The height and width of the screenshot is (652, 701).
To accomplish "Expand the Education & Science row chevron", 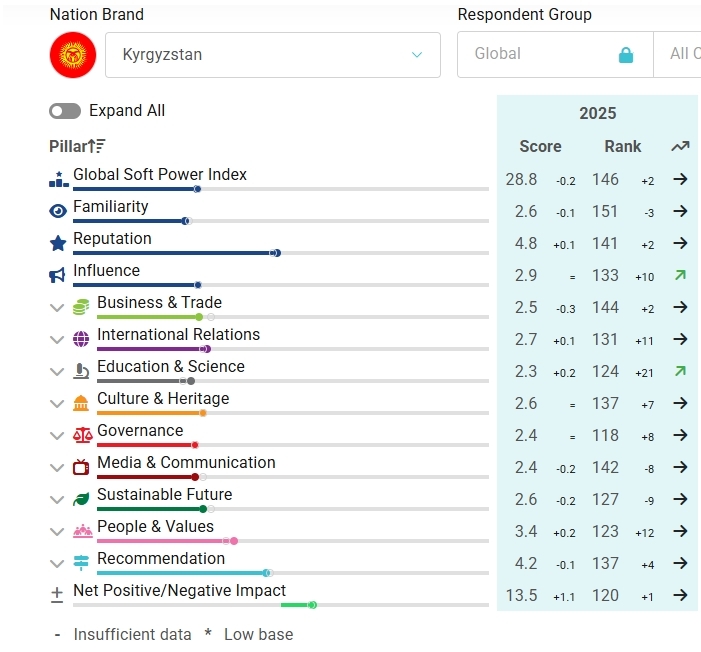I will pos(57,372).
